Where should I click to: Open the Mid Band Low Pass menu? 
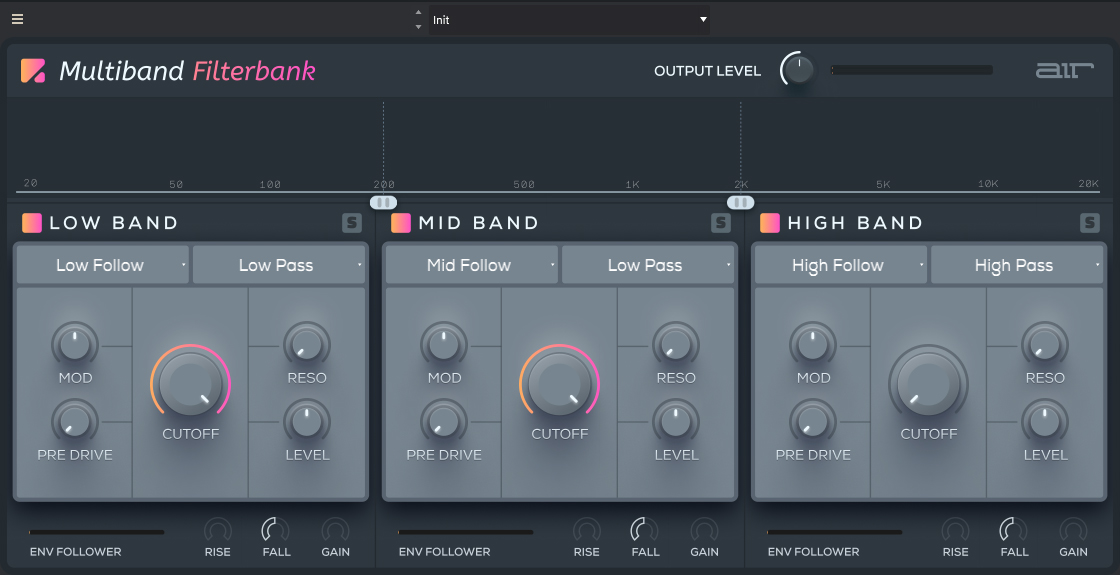point(648,265)
